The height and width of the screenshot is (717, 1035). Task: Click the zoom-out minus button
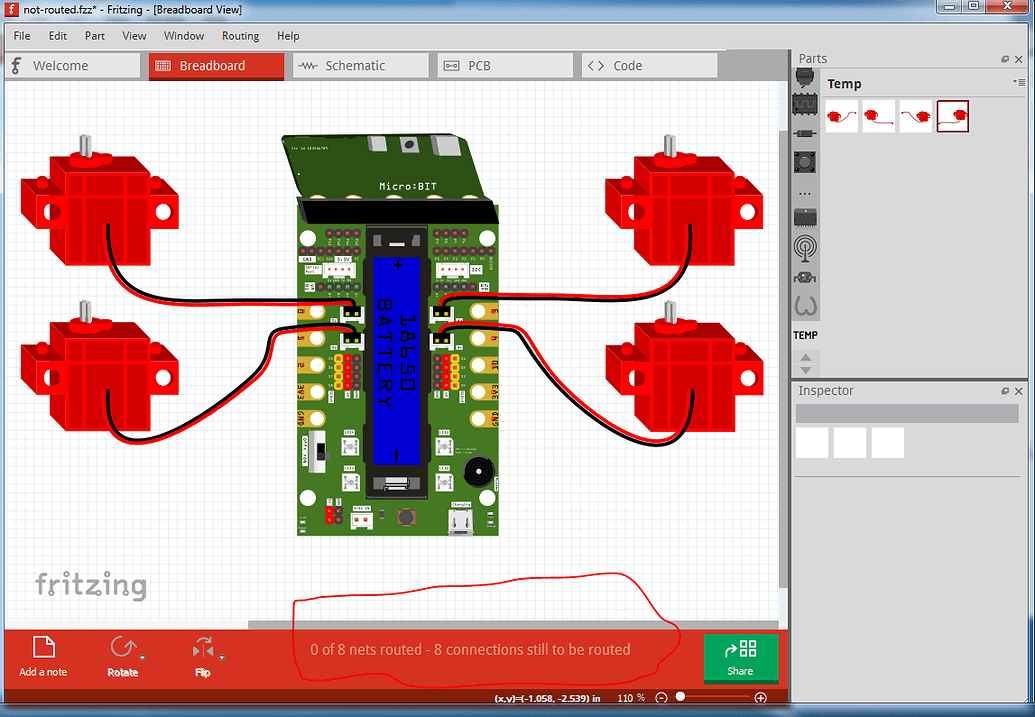[661, 697]
